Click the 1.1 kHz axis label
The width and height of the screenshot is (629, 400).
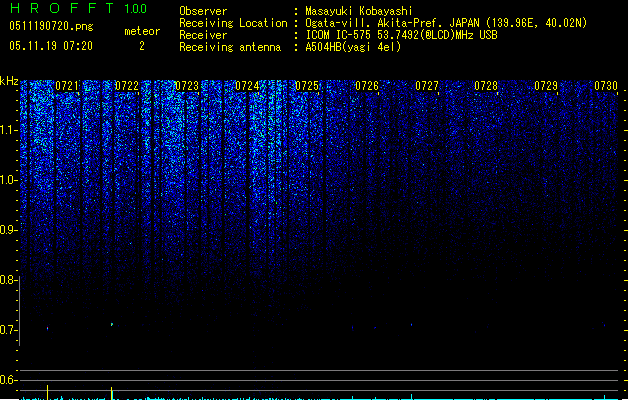(x=8, y=130)
